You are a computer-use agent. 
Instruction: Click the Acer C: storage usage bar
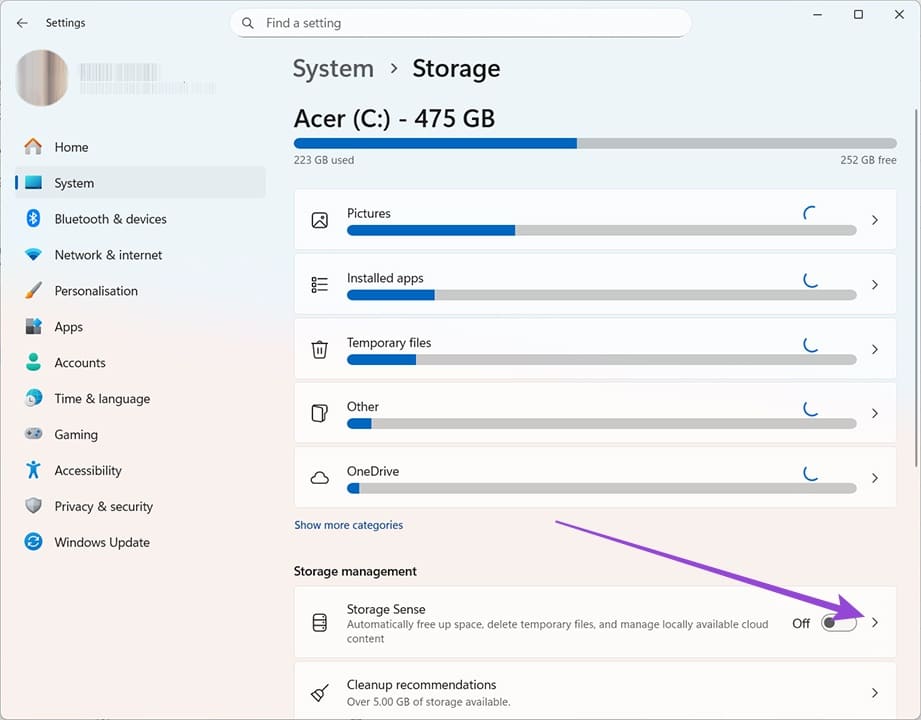click(x=595, y=142)
